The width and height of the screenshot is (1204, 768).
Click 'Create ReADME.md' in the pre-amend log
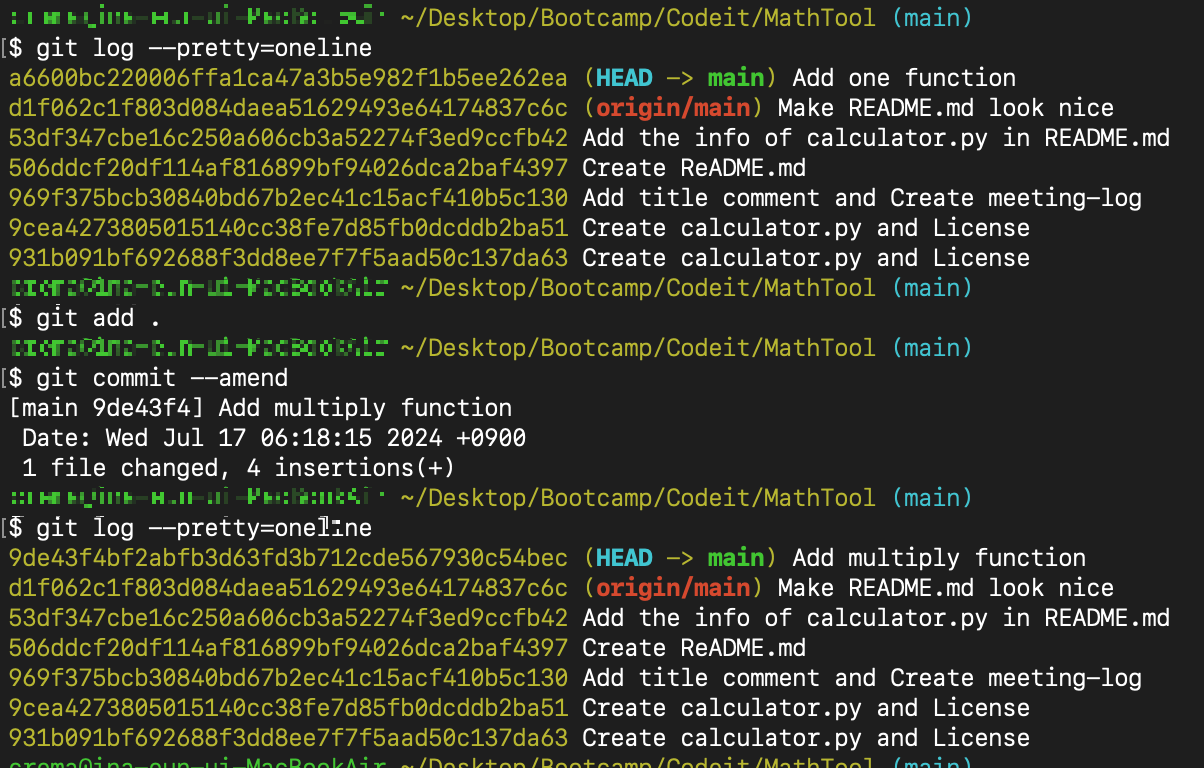(694, 168)
